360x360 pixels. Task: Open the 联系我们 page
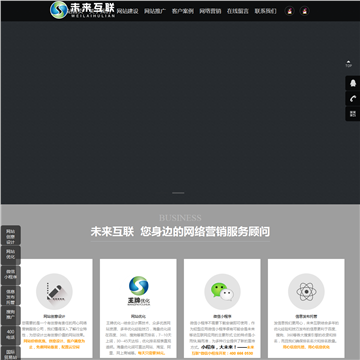coord(265,11)
